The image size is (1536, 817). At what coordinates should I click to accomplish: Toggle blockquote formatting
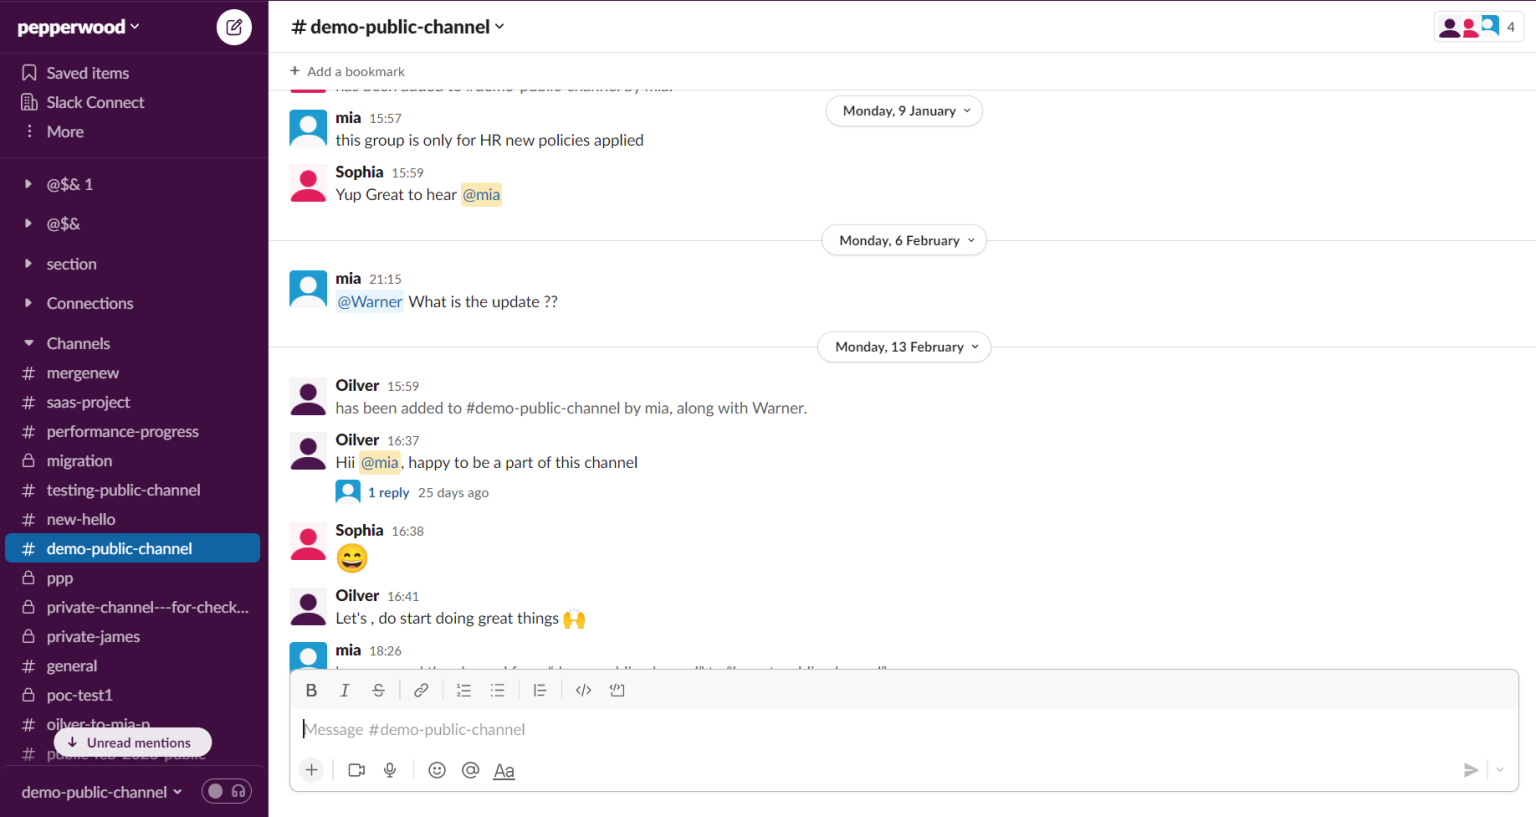[540, 690]
